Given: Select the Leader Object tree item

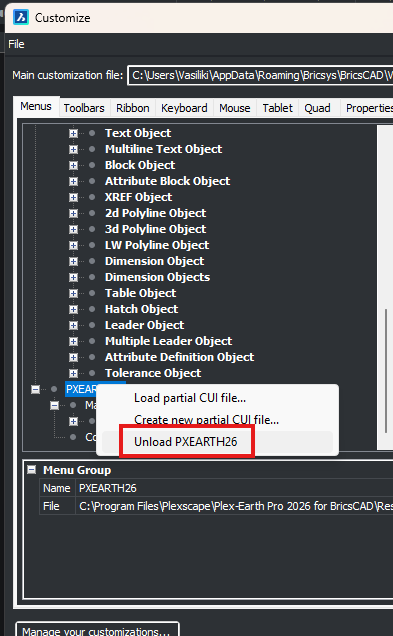Looking at the screenshot, I should 144,325.
